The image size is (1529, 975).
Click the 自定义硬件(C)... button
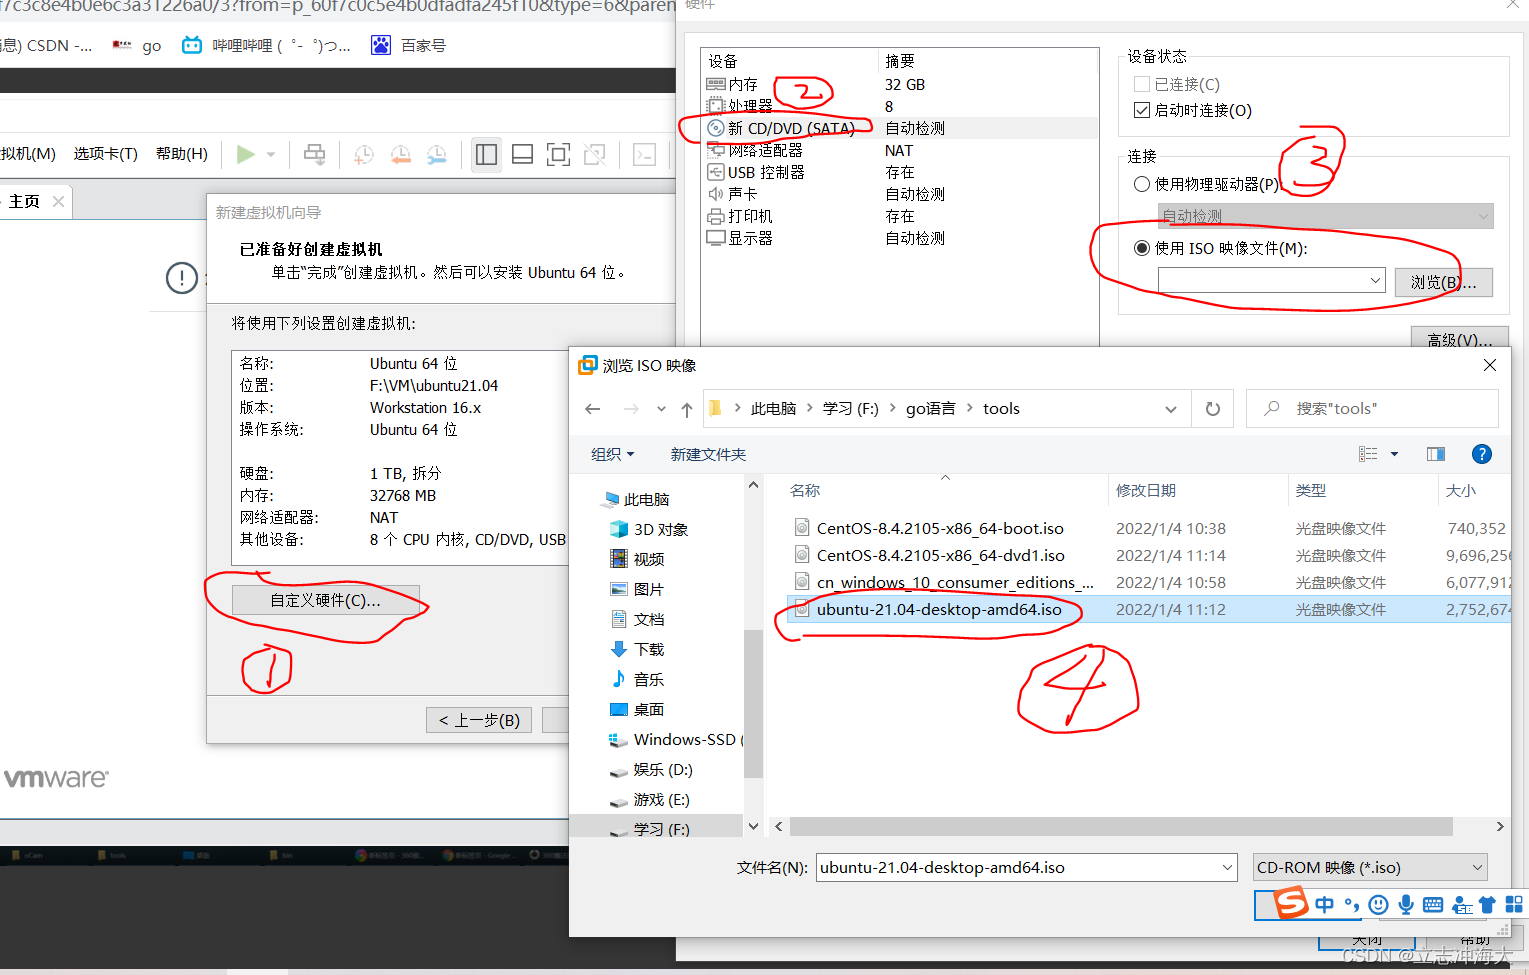pos(326,600)
